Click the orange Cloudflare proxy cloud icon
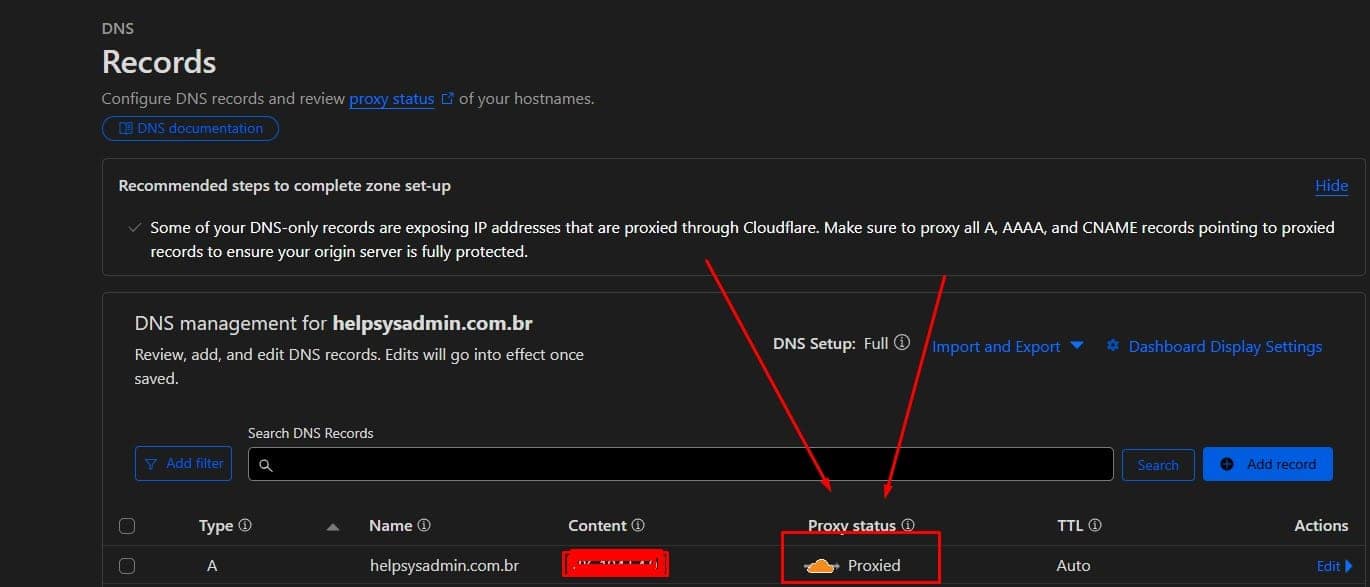 click(x=820, y=564)
